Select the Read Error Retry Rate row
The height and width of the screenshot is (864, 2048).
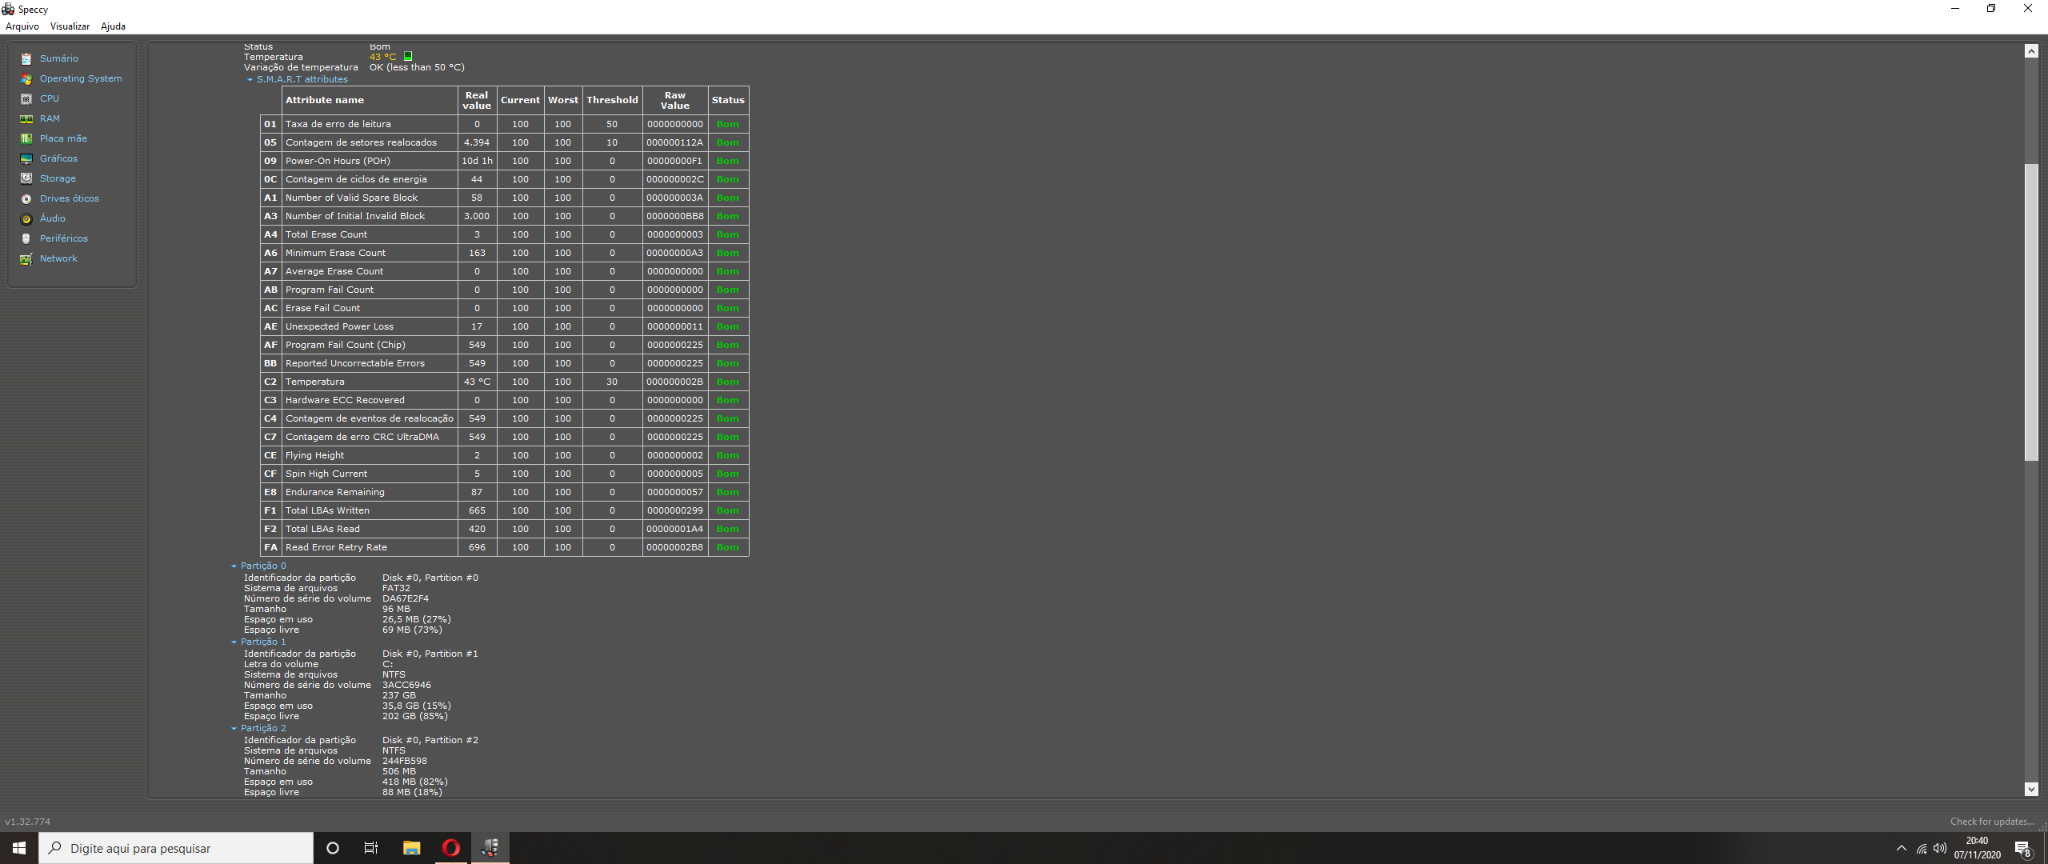click(504, 548)
